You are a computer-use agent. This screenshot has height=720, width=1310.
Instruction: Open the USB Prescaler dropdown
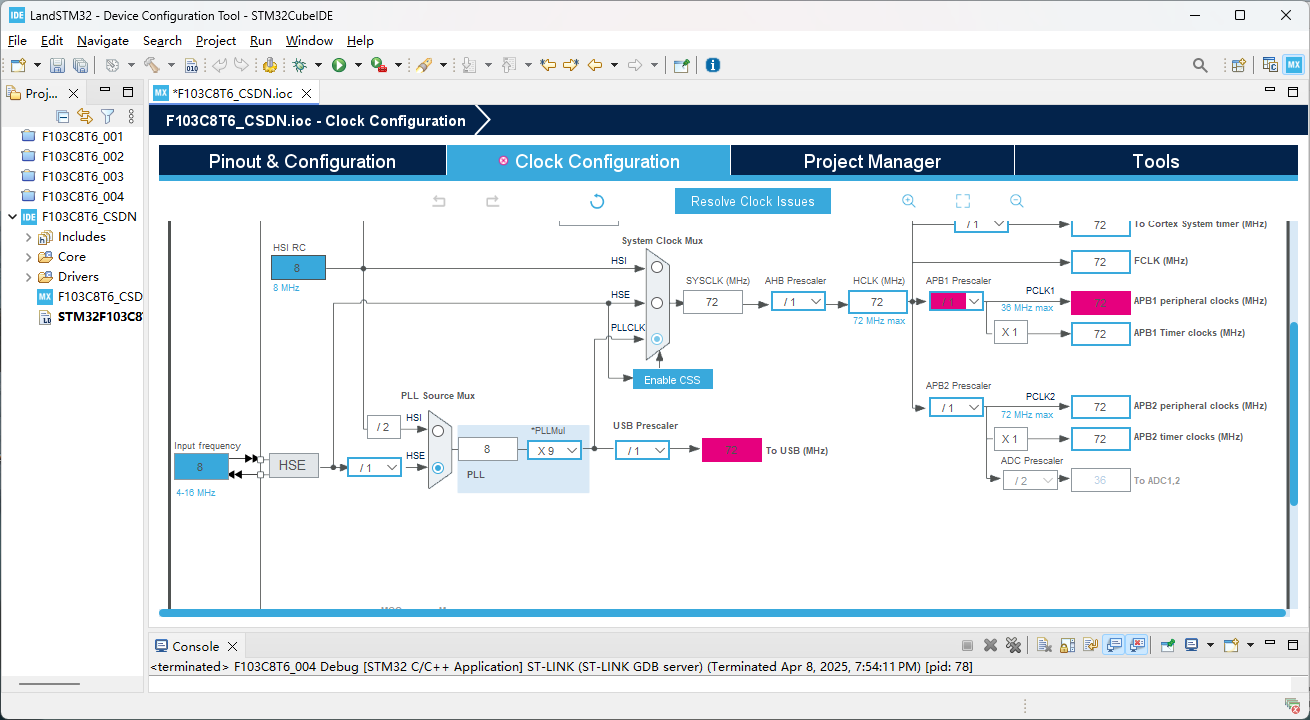(641, 450)
